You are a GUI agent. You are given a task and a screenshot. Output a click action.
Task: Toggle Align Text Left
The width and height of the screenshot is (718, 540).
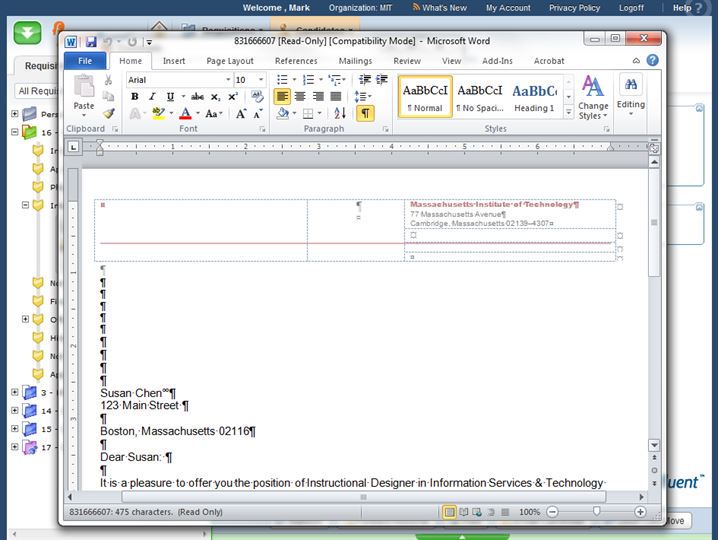[282, 97]
